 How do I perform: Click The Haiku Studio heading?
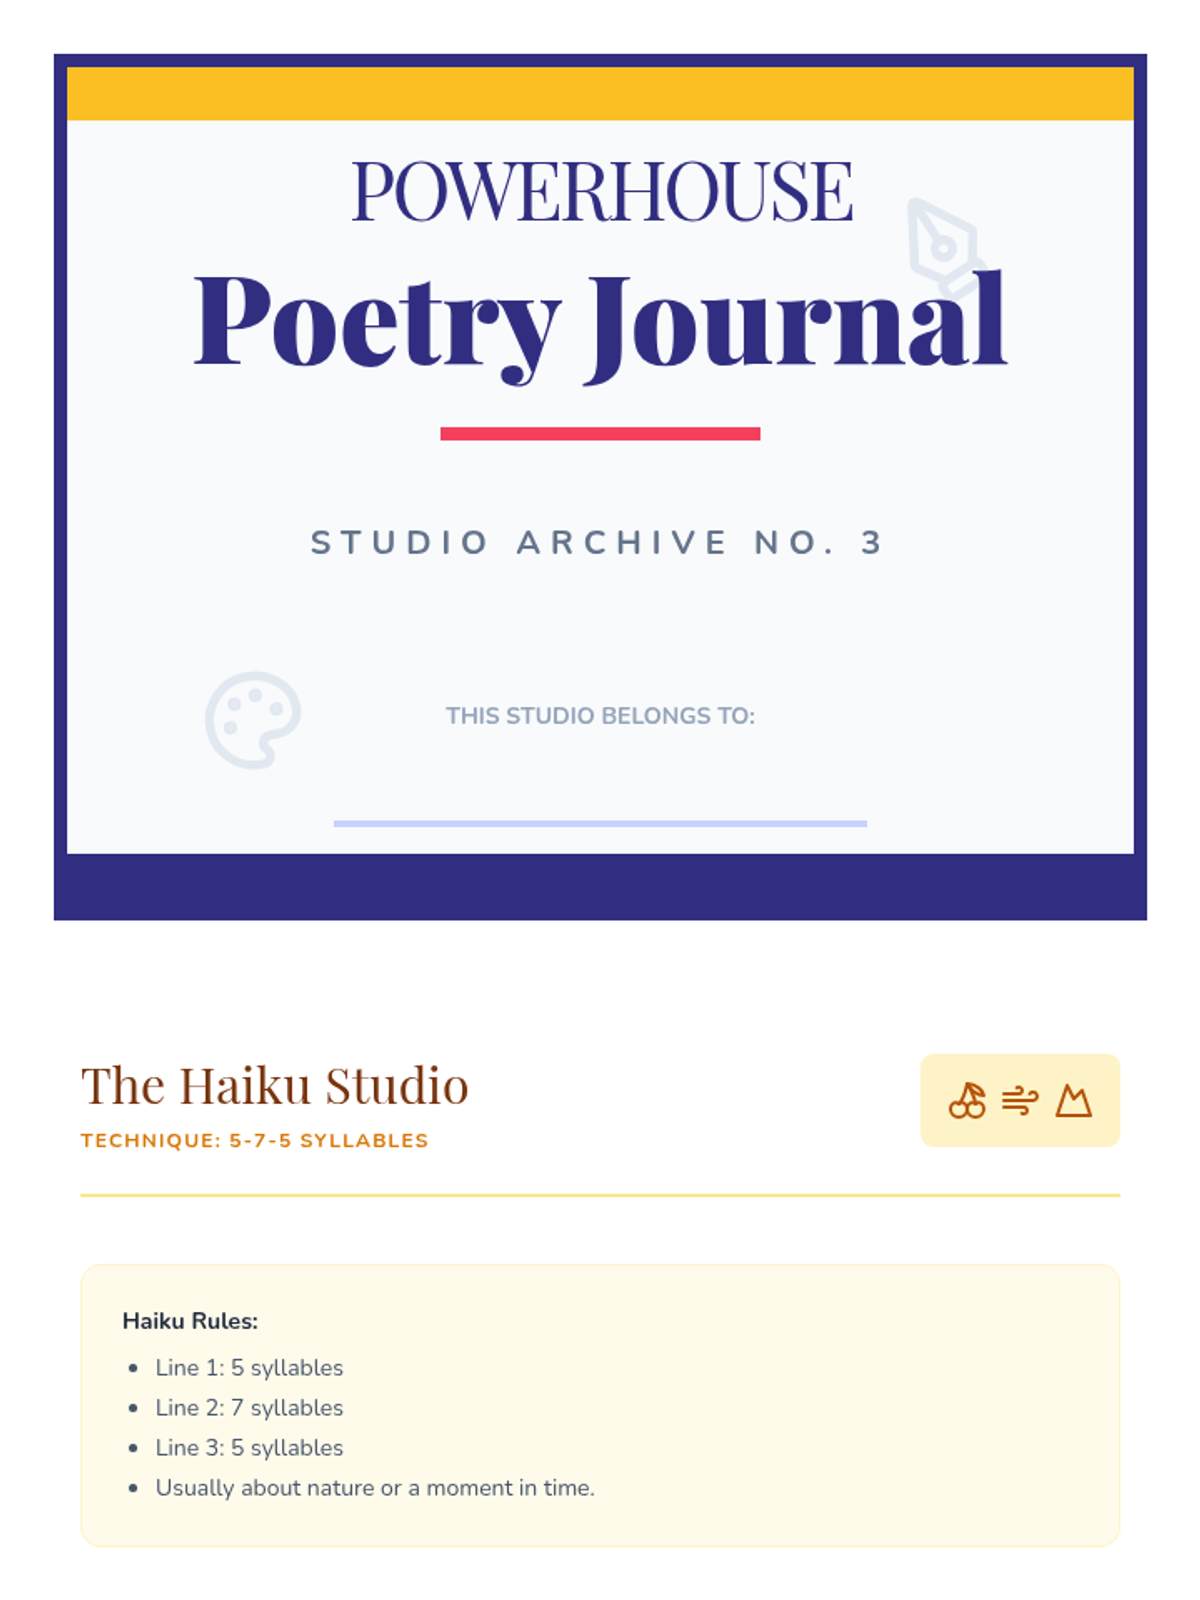click(x=274, y=1086)
